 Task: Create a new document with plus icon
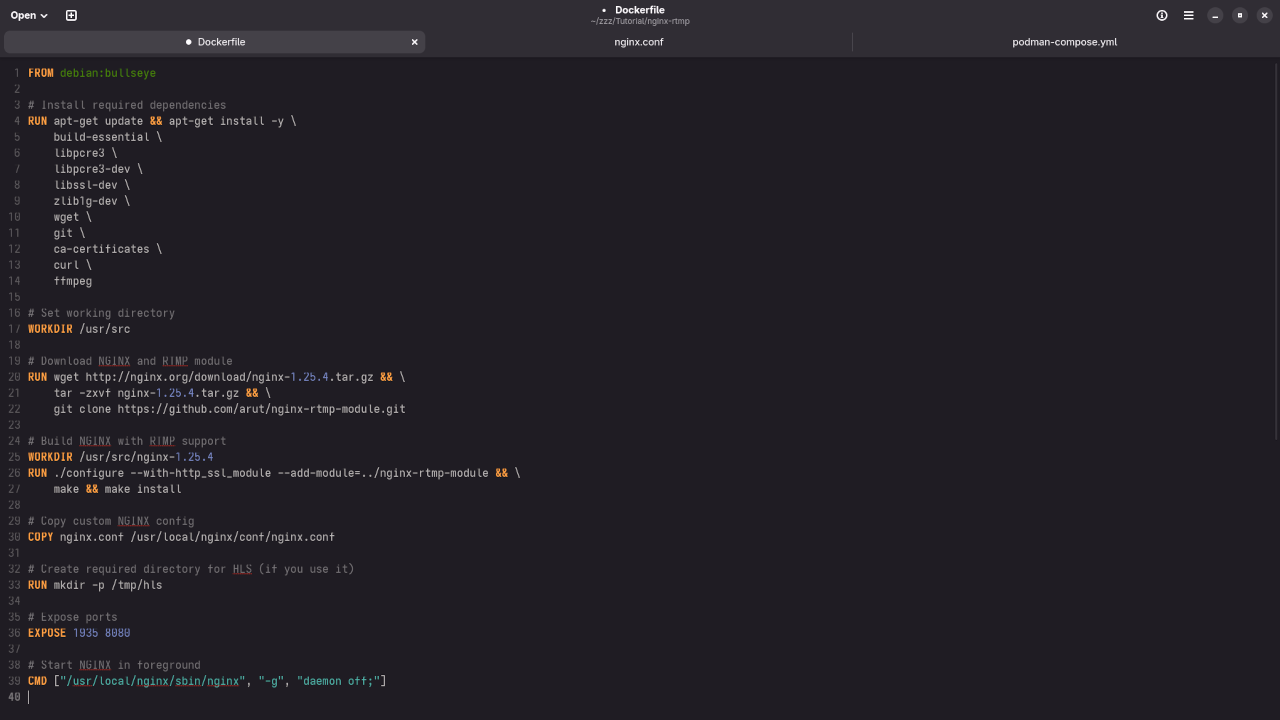click(71, 15)
